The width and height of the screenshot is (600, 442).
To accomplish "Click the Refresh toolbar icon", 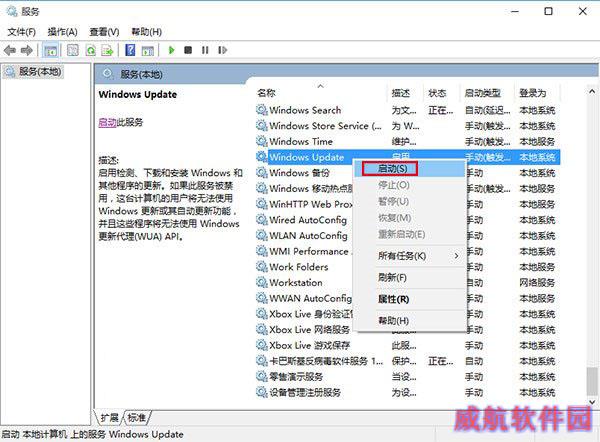I will pyautogui.click(x=91, y=50).
